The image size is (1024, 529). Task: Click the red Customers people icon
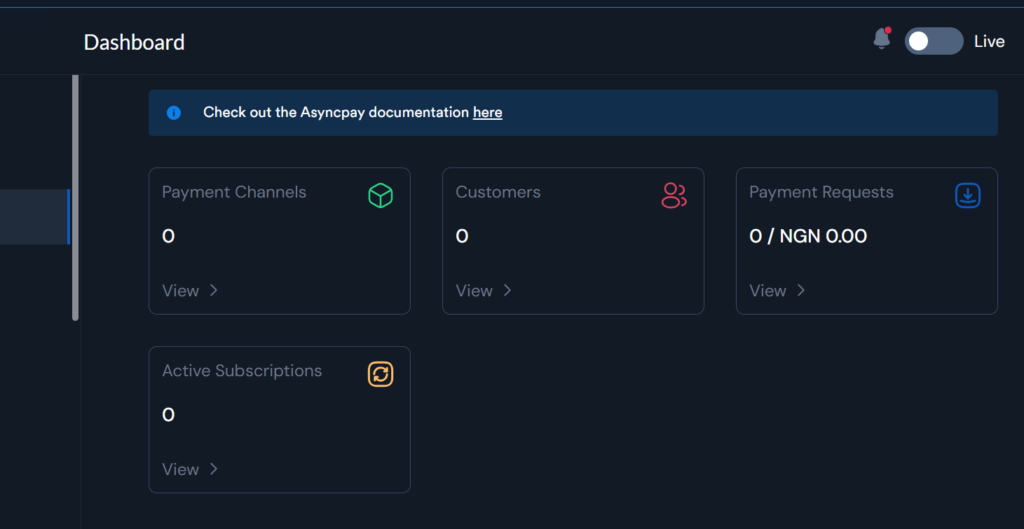(x=674, y=196)
